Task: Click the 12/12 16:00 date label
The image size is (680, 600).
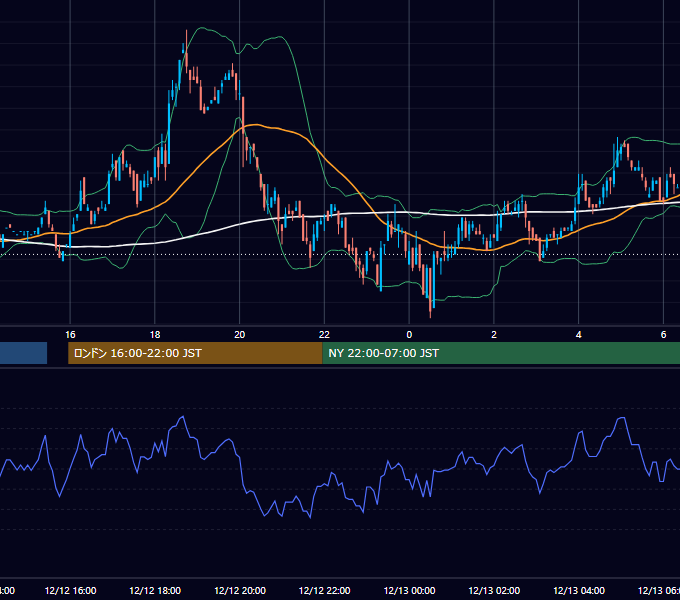Action: pos(70,590)
